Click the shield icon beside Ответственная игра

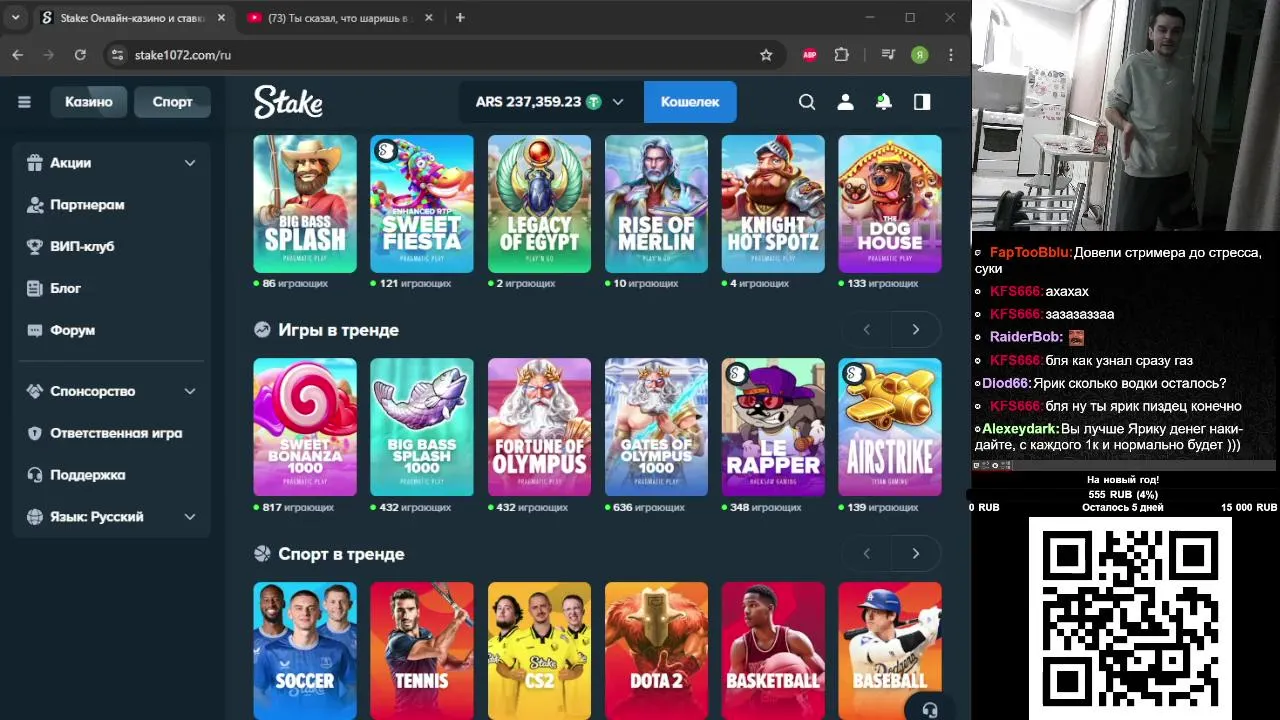(35, 433)
